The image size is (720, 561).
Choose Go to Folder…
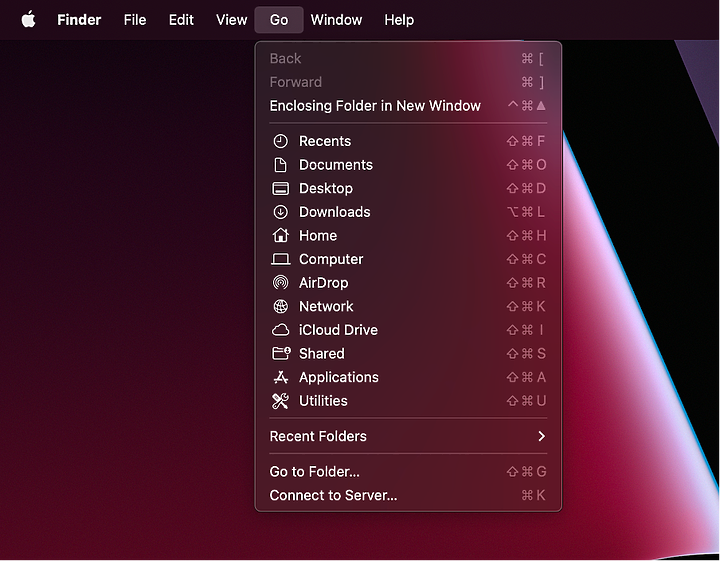408,471
